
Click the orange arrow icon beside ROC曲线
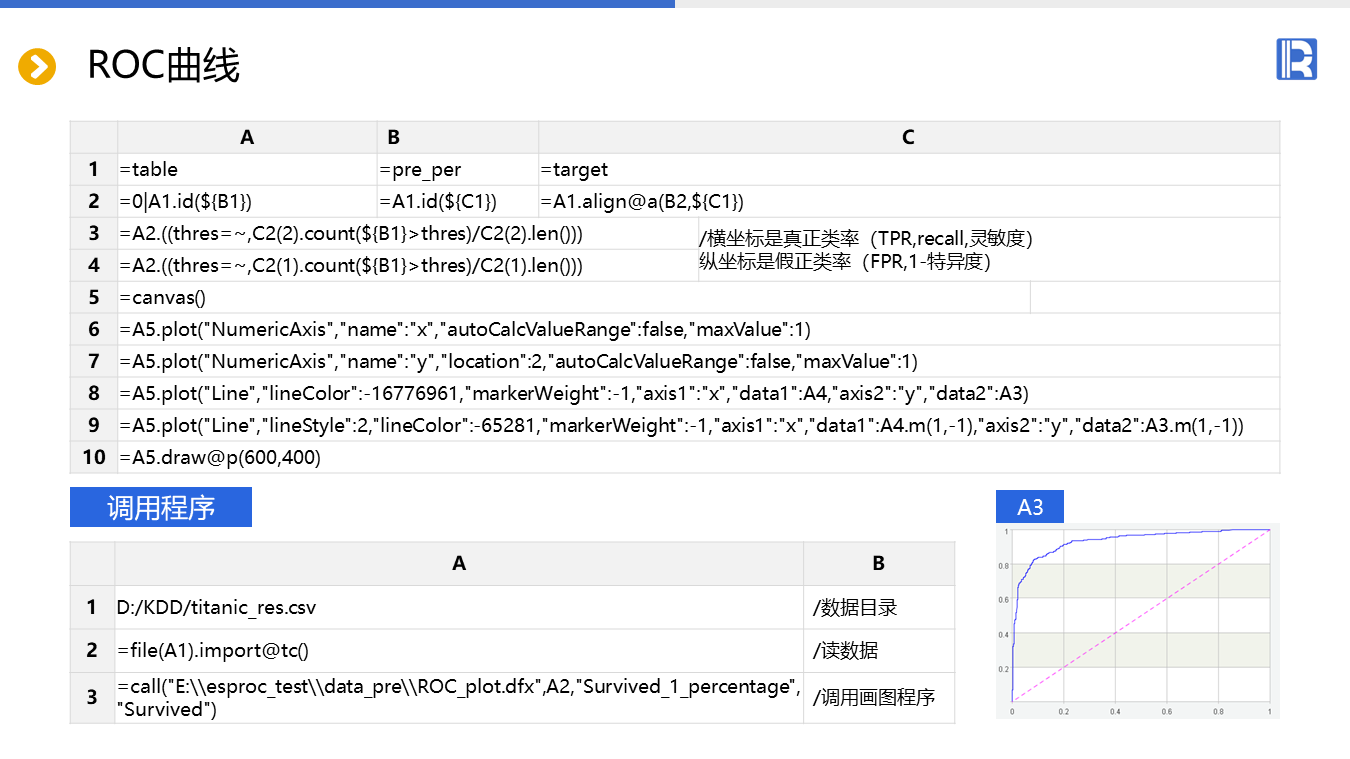coord(37,67)
